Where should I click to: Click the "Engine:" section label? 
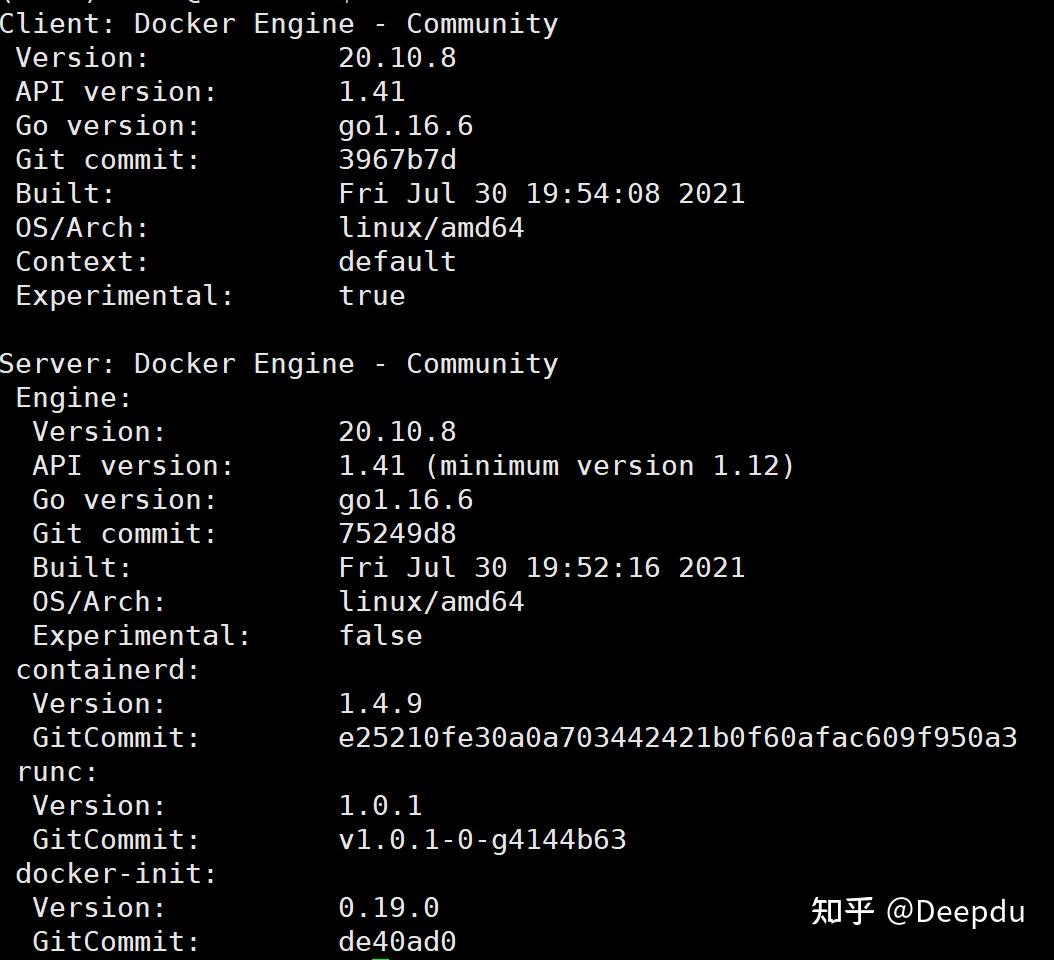click(74, 398)
